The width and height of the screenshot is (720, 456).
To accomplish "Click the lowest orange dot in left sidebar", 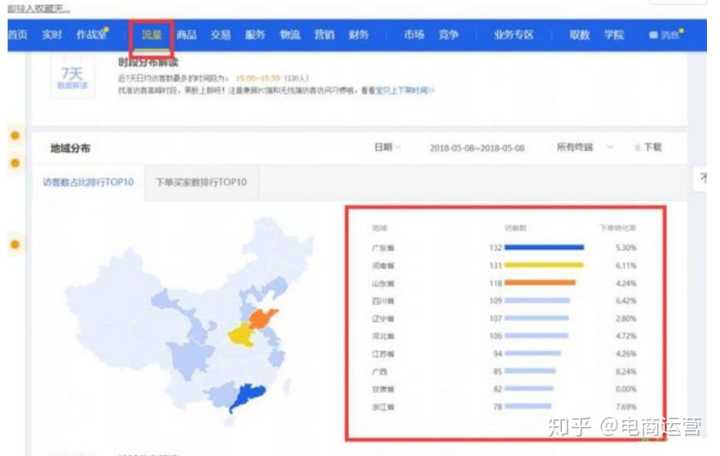I will tap(15, 243).
